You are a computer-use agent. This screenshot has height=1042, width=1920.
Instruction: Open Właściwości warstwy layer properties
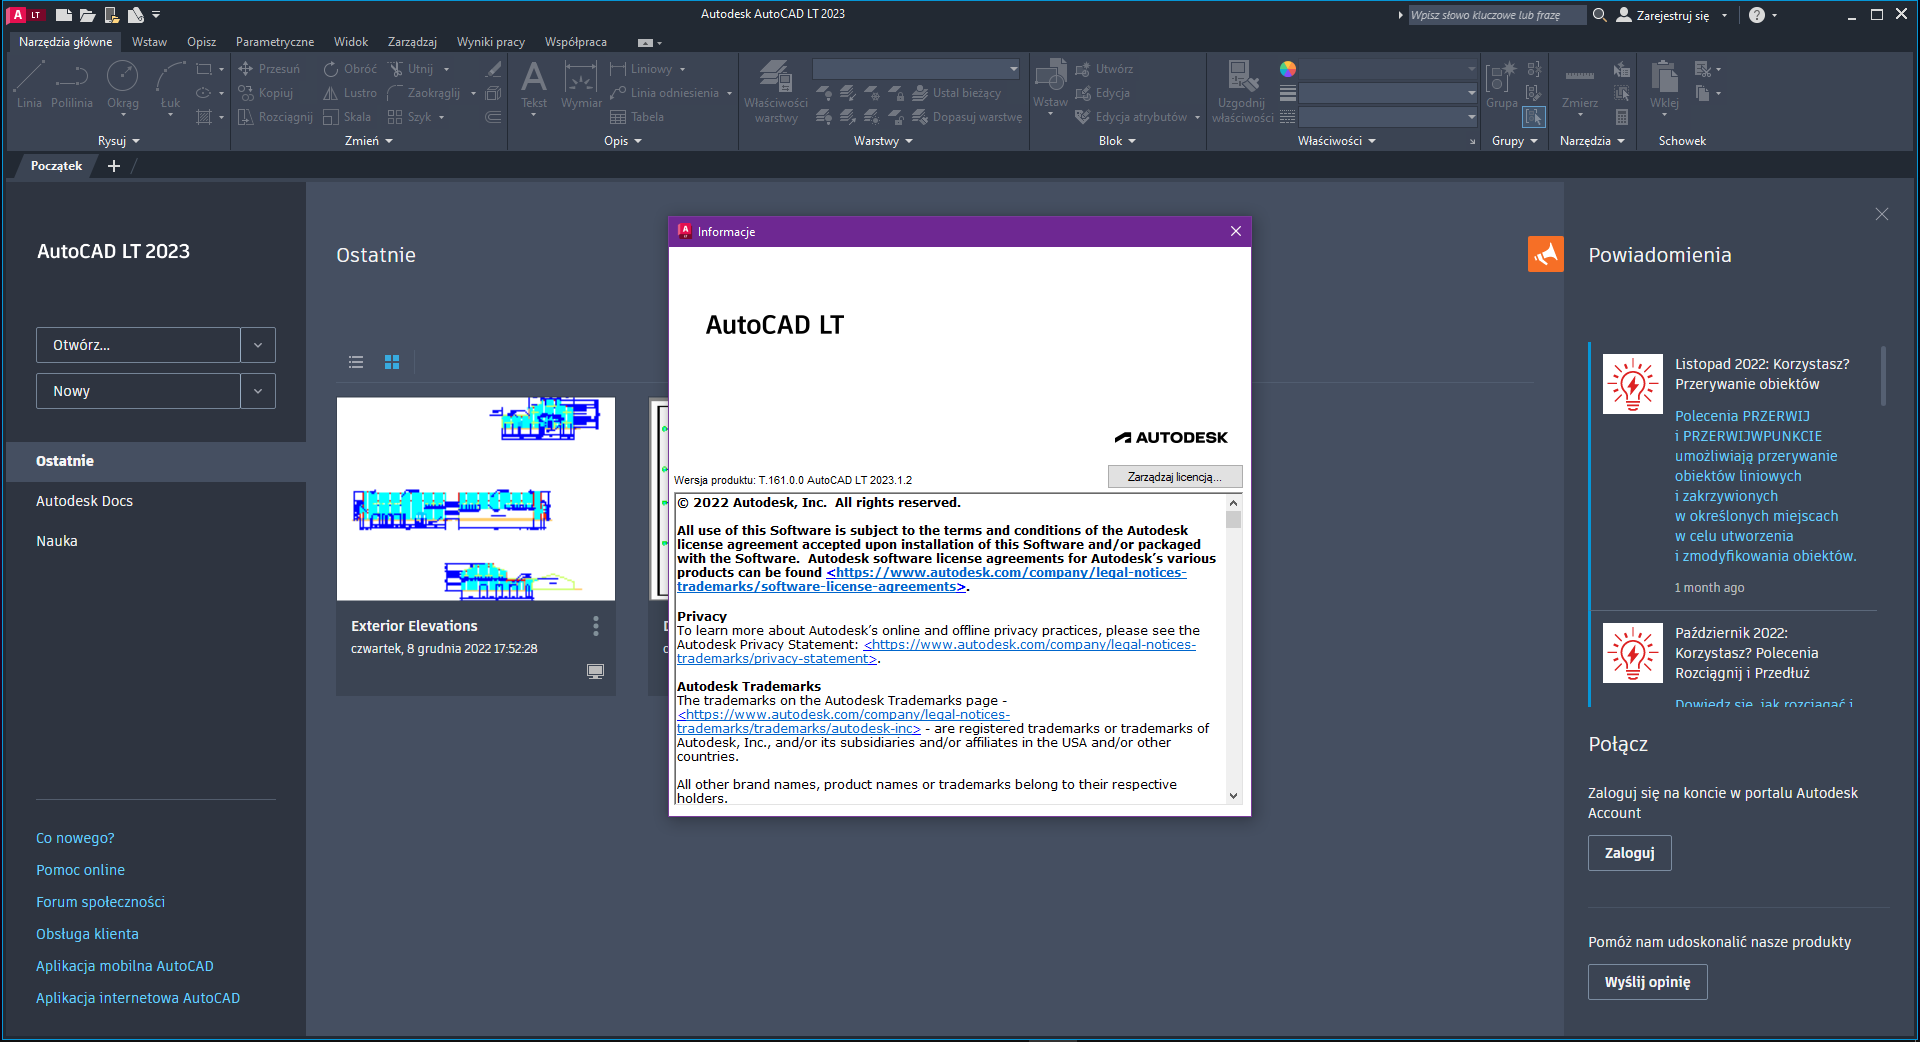coord(775,91)
